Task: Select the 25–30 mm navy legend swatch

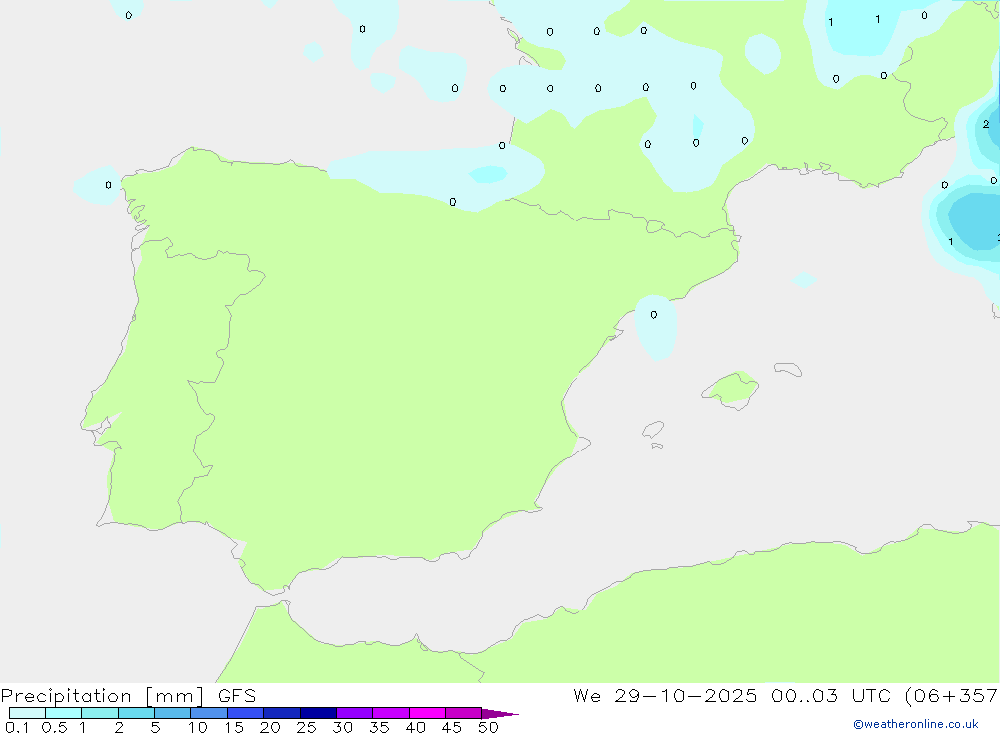Action: 318,713
